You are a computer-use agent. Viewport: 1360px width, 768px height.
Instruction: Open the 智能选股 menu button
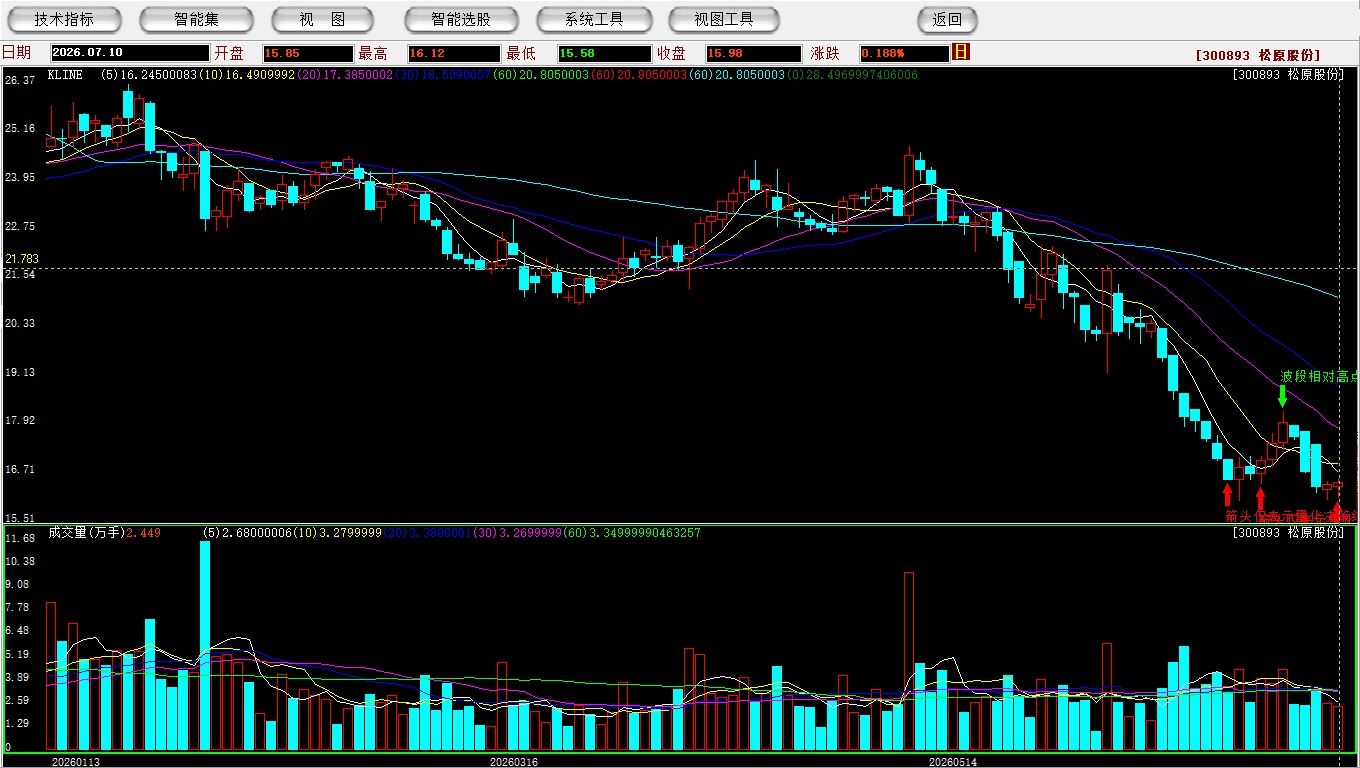pos(461,19)
